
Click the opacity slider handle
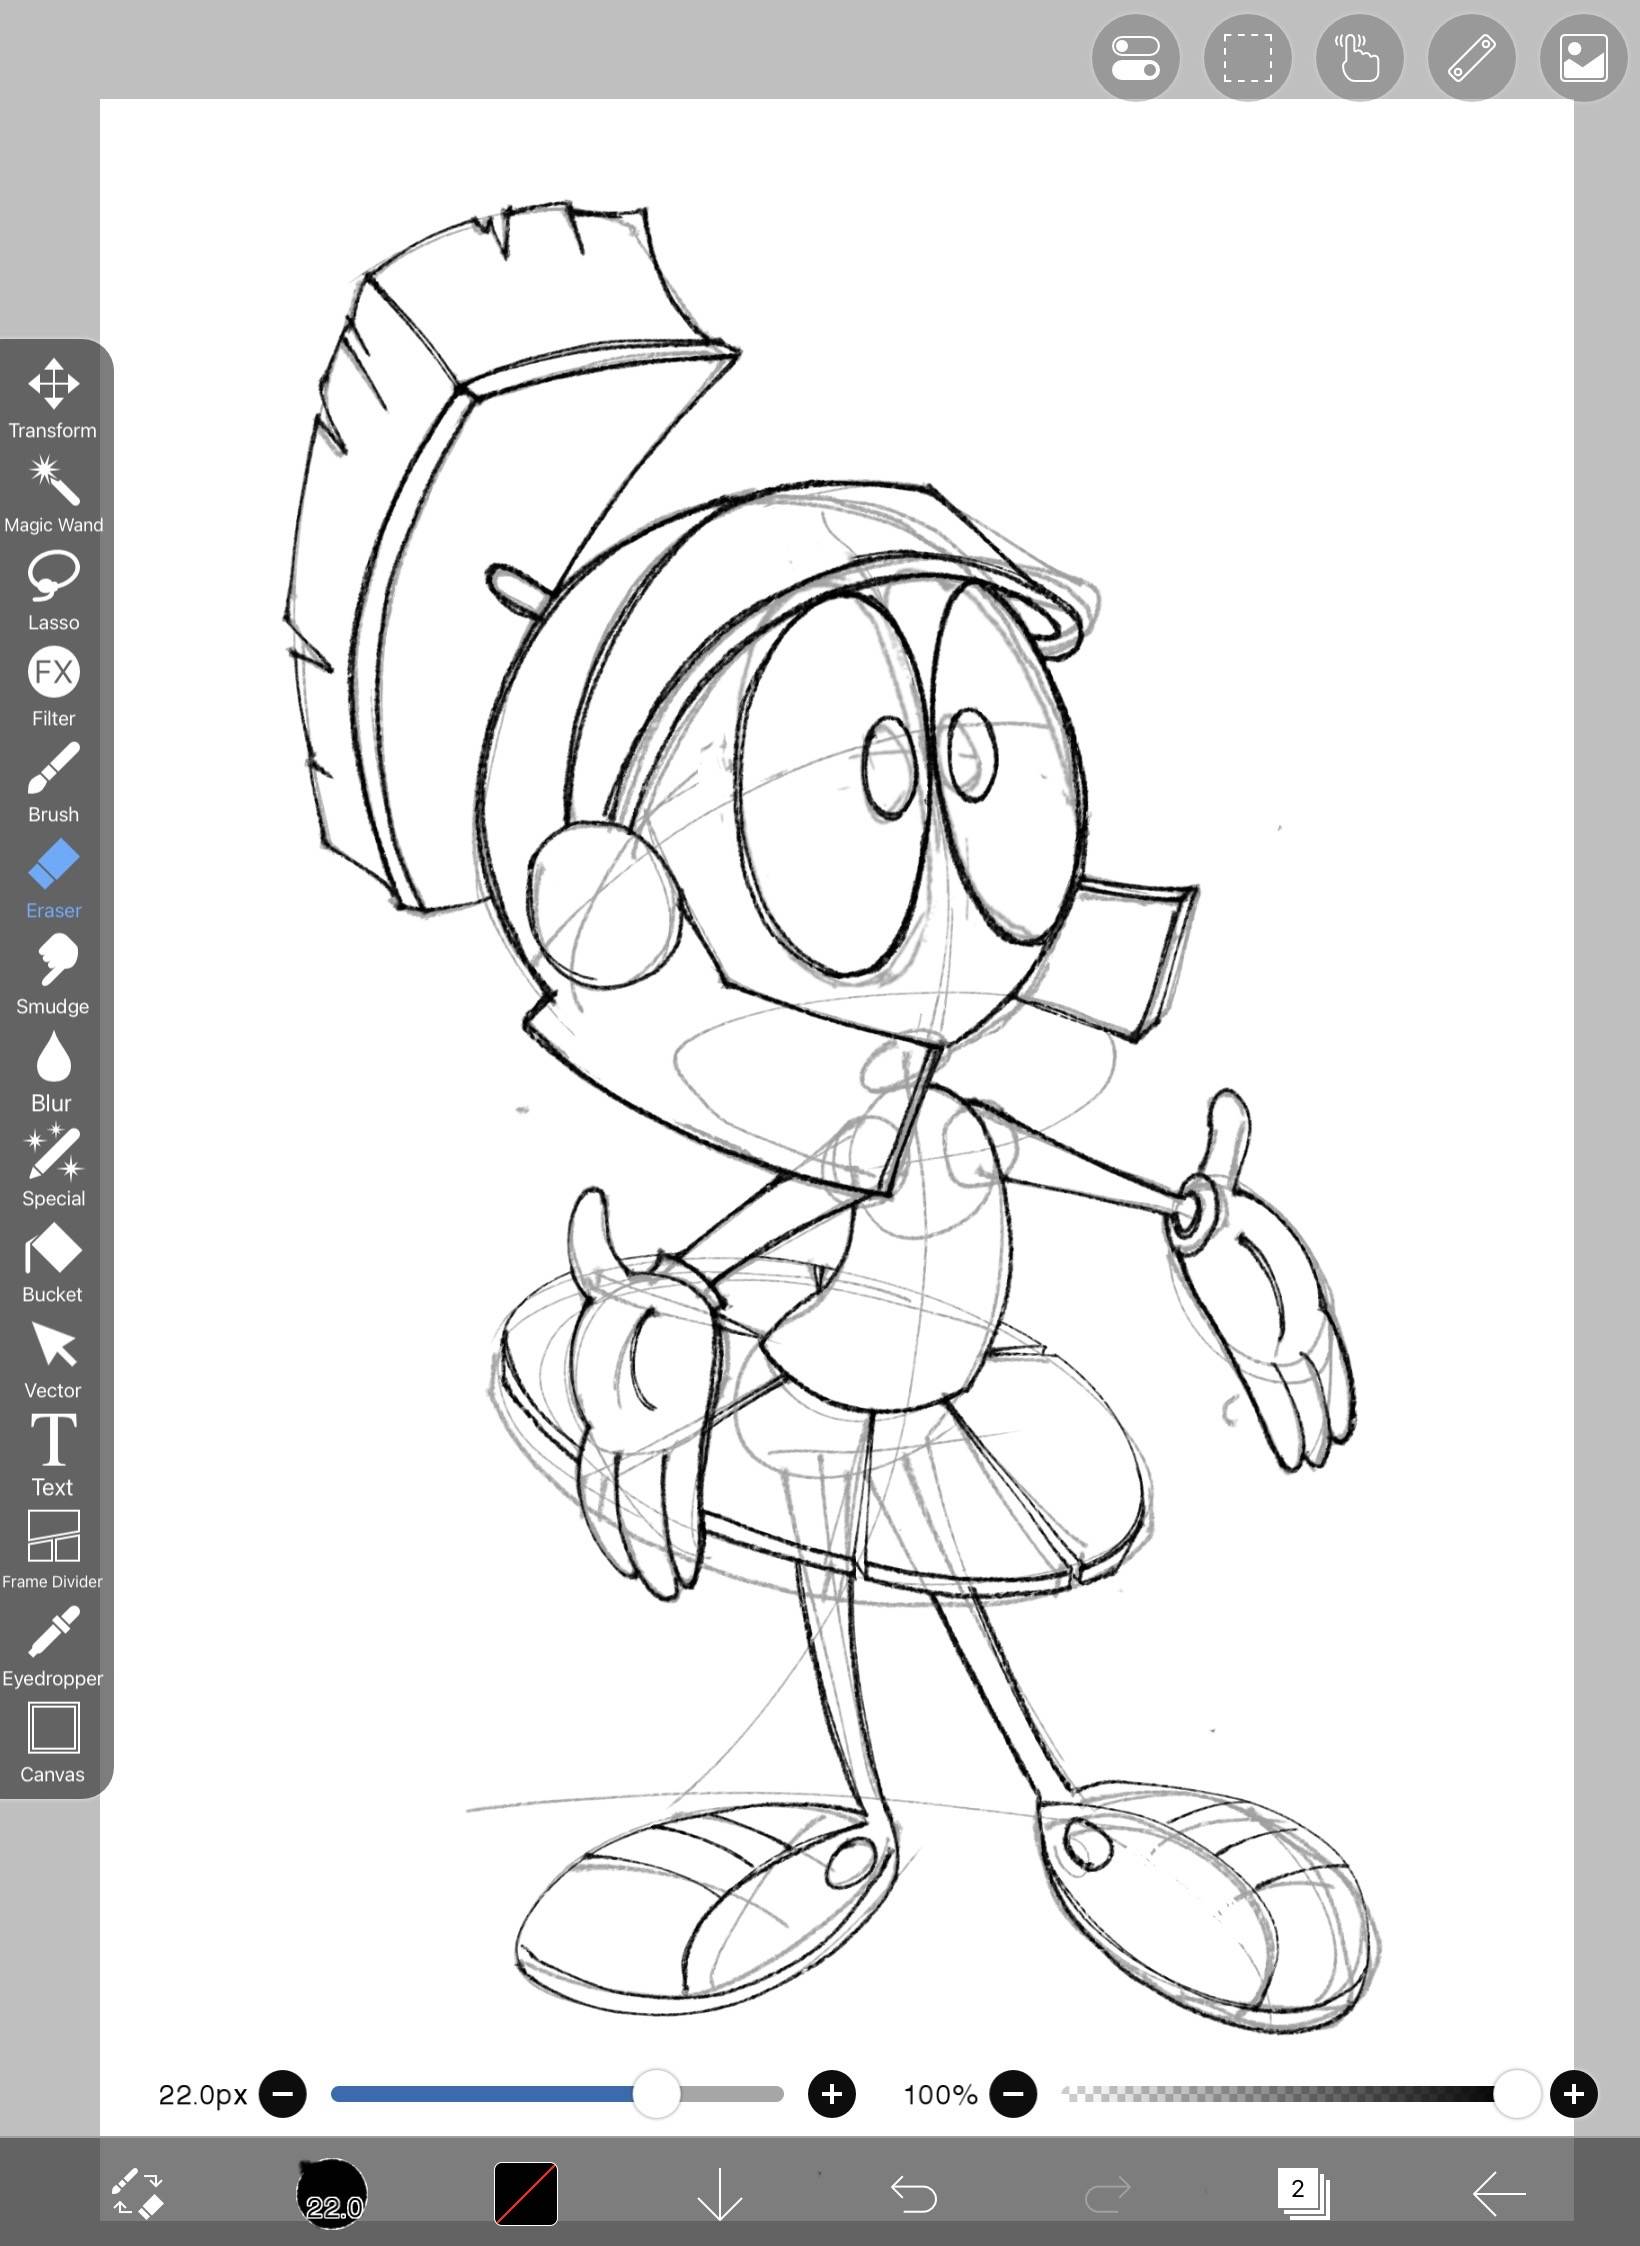1517,2093
